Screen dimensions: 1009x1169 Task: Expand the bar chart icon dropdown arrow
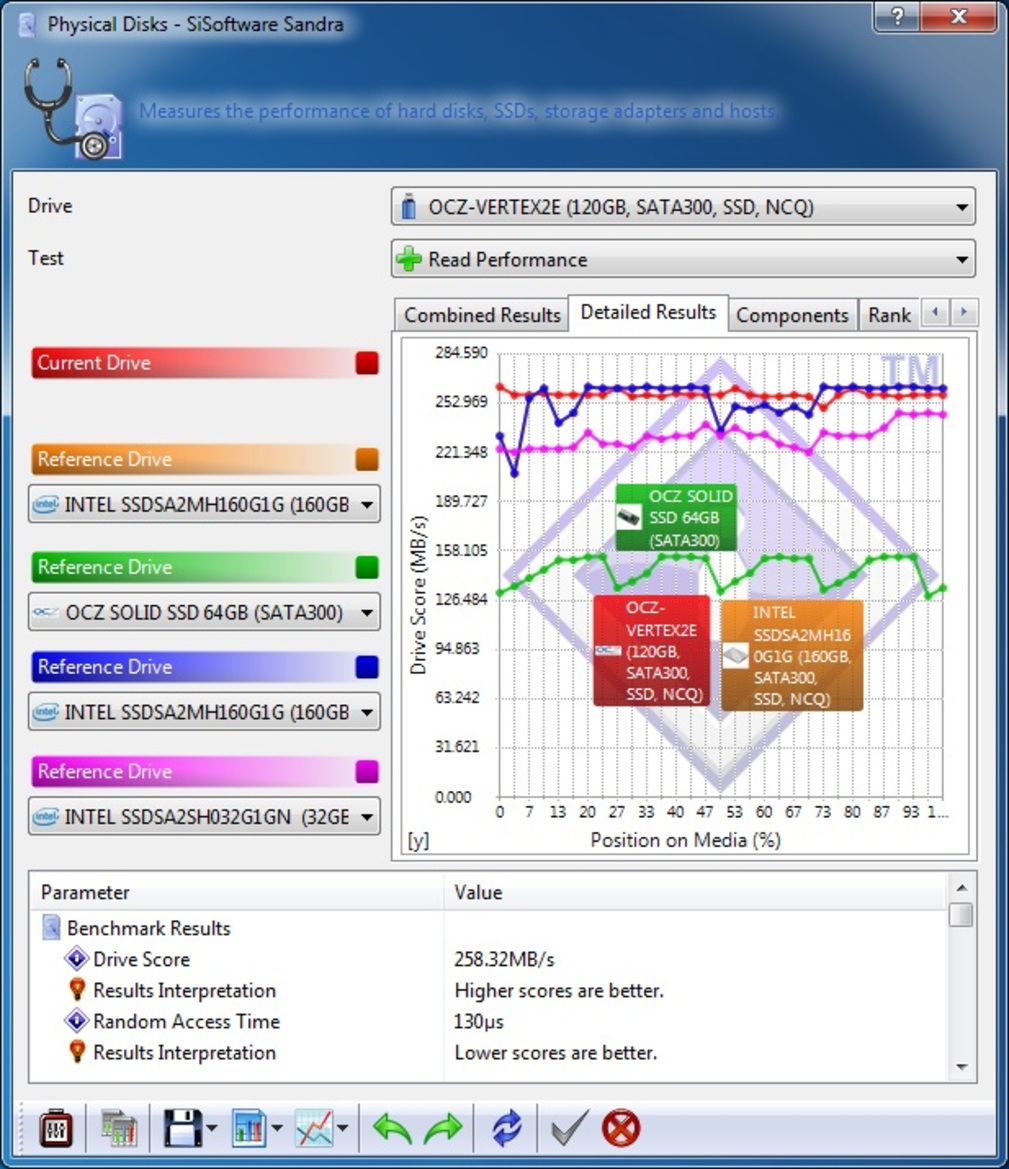coord(277,1128)
